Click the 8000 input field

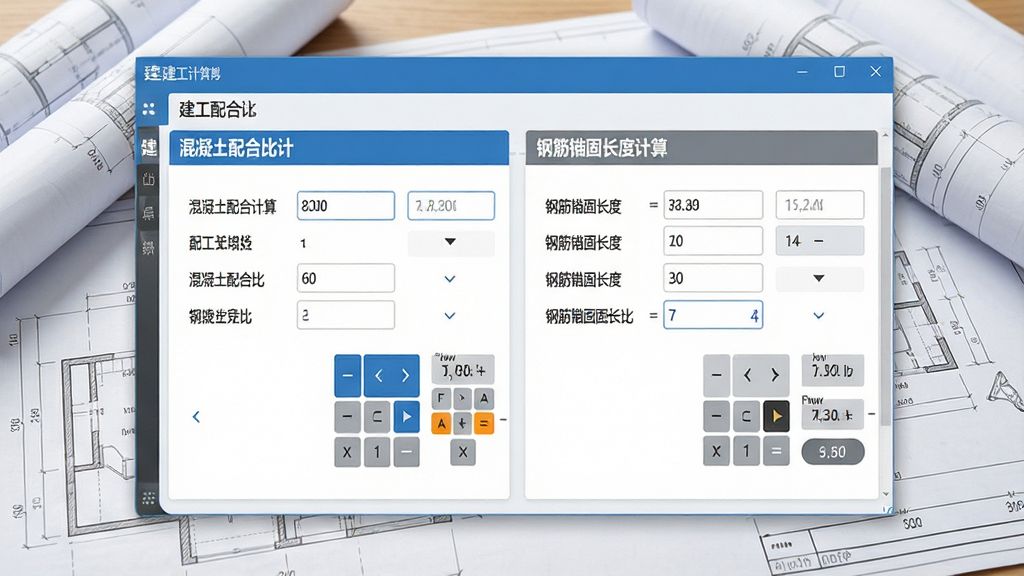[x=346, y=206]
